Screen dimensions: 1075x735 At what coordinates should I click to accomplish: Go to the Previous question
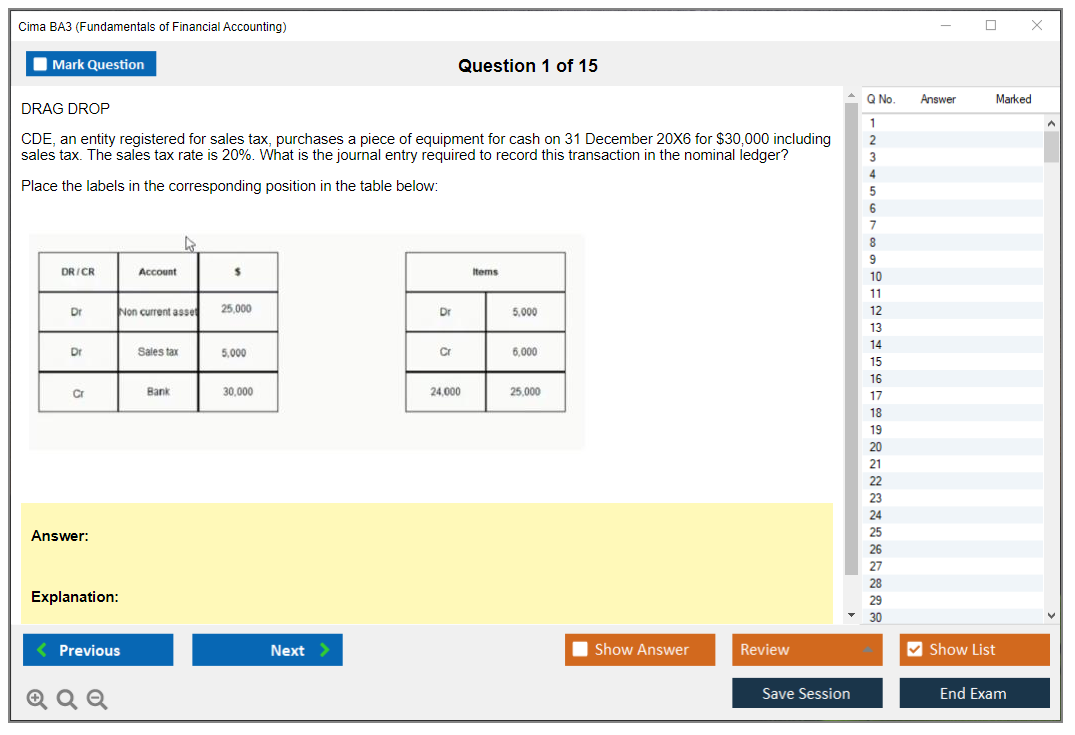[98, 650]
